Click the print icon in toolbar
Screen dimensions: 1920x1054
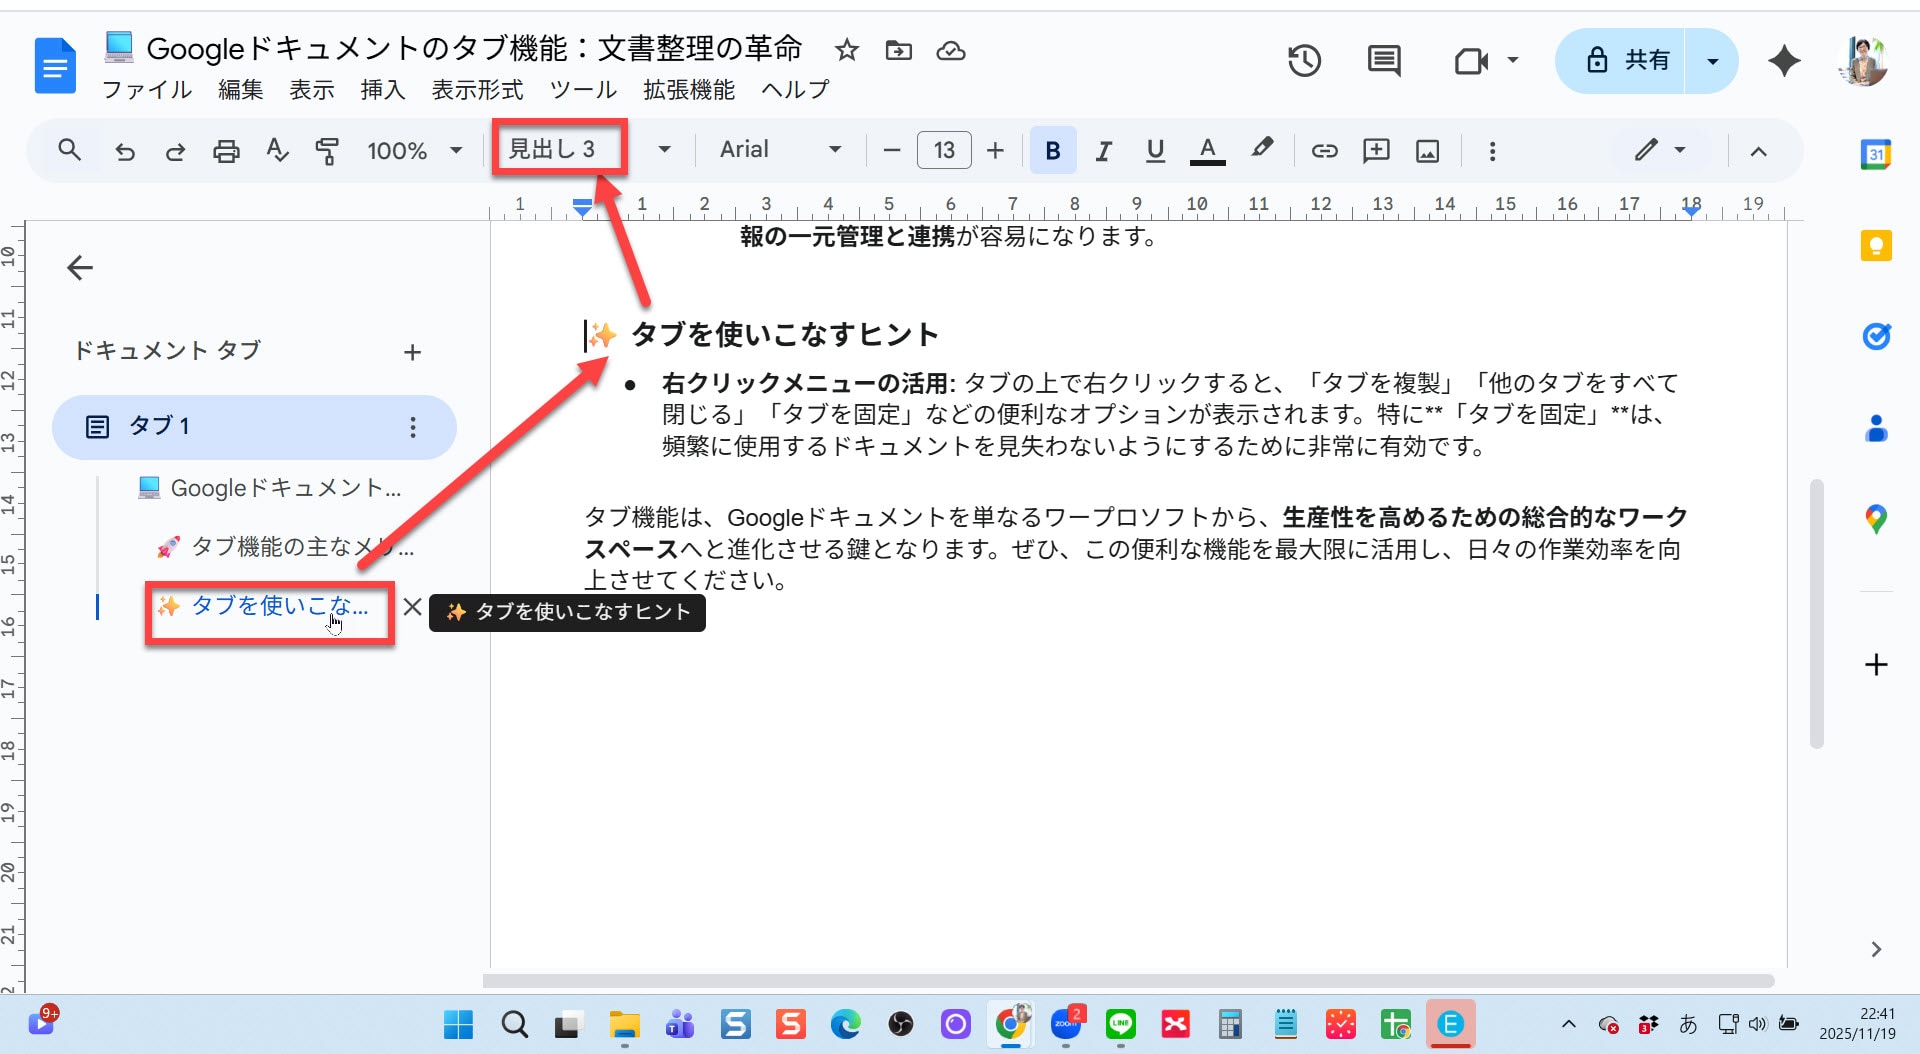click(x=226, y=151)
